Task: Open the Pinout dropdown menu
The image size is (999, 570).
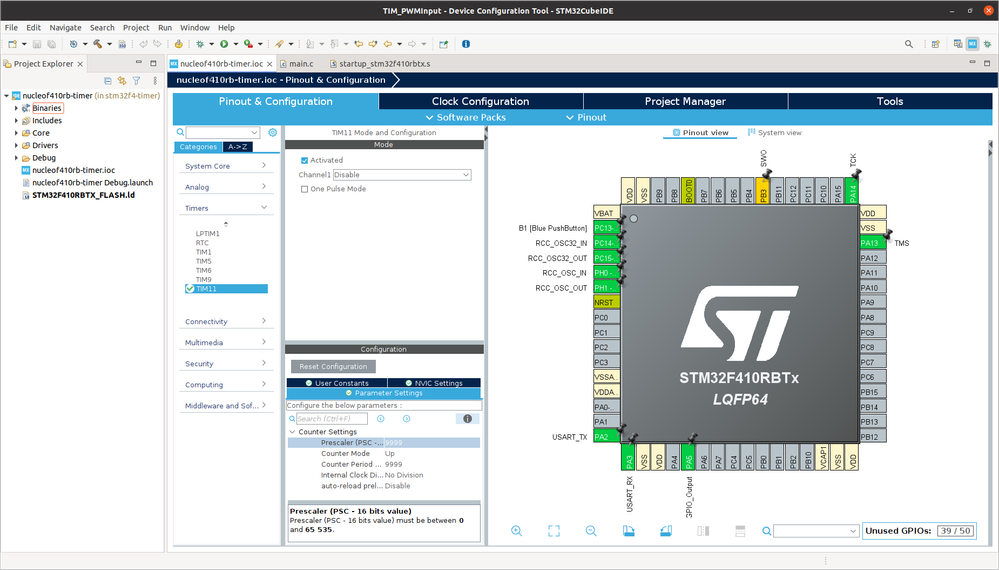Action: coord(586,117)
